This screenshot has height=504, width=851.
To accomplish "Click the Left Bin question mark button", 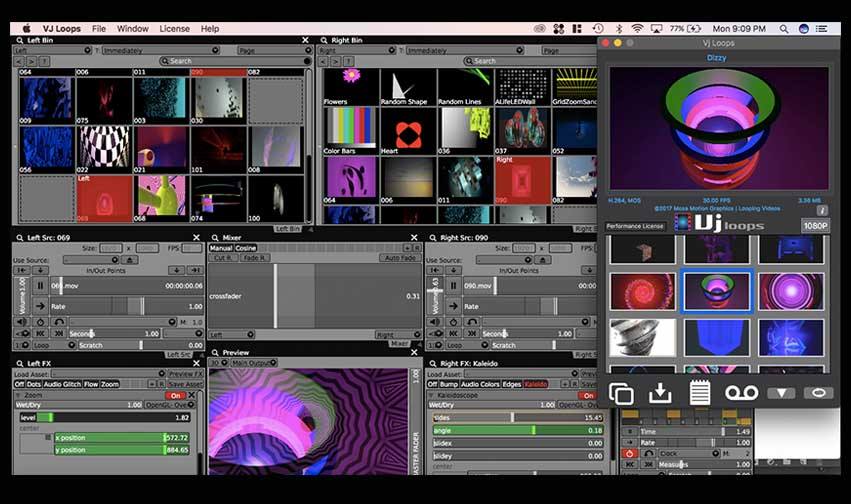I will click(x=45, y=61).
